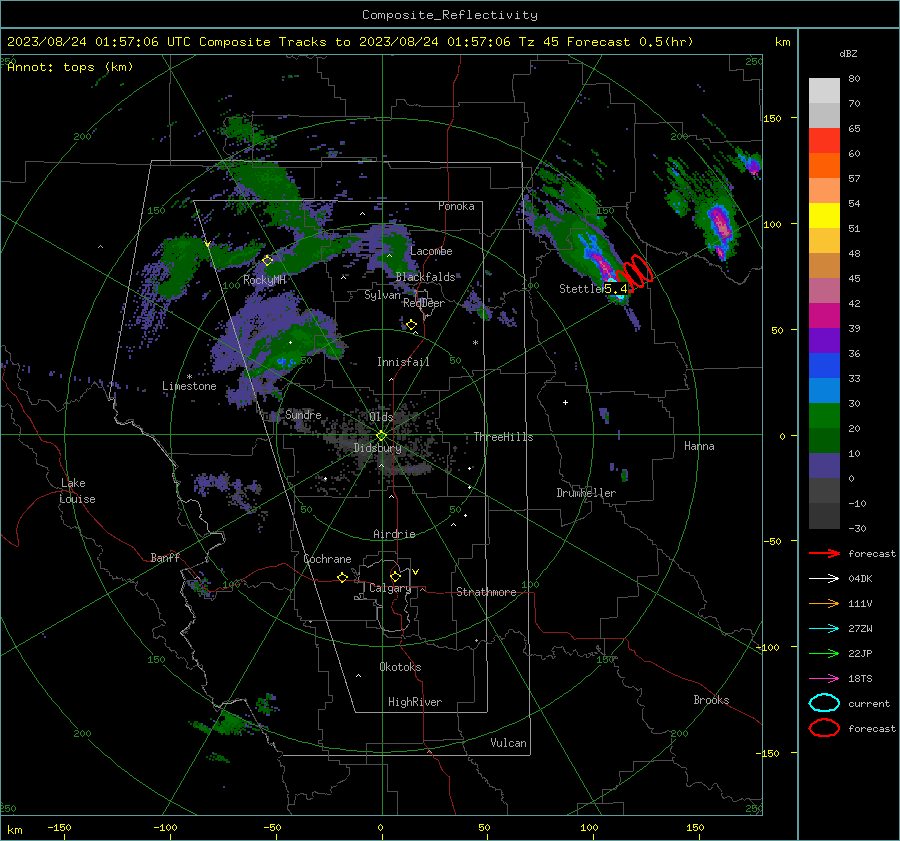Click the Strathmore city label
This screenshot has height=841, width=900.
[x=486, y=592]
